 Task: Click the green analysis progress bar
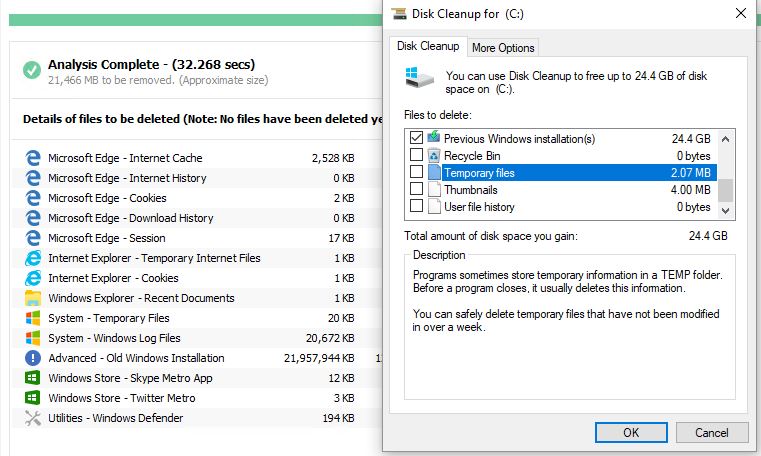(x=196, y=20)
